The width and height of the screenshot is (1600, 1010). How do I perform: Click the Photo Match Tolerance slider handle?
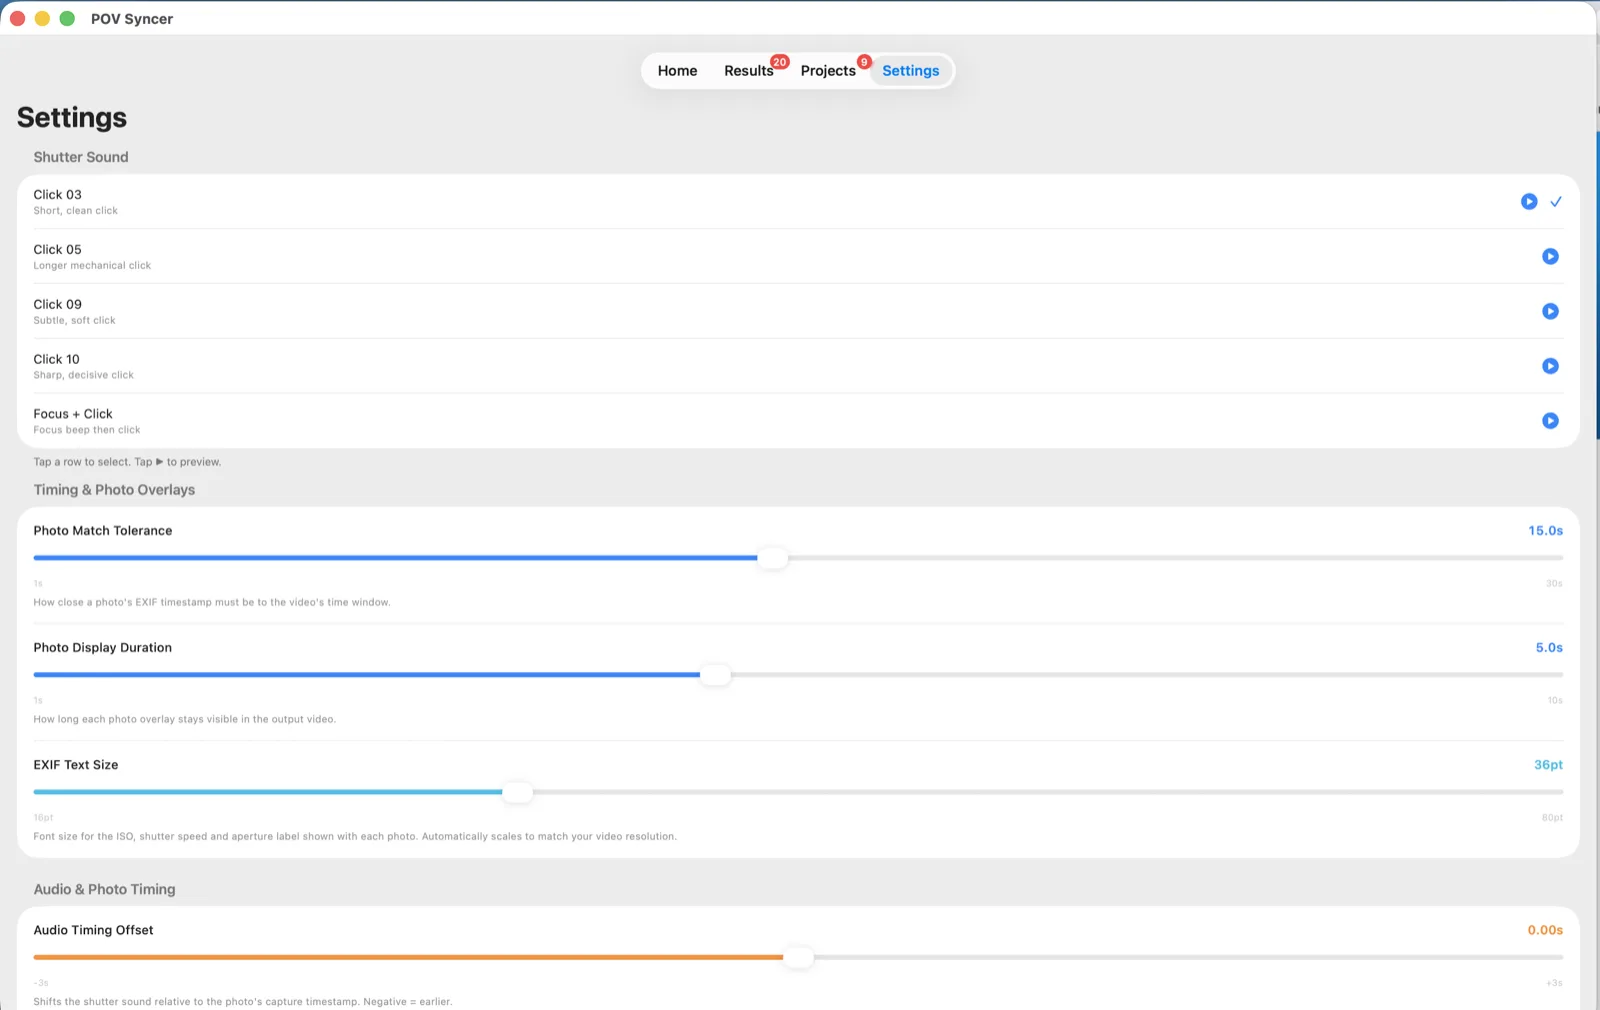[773, 558]
